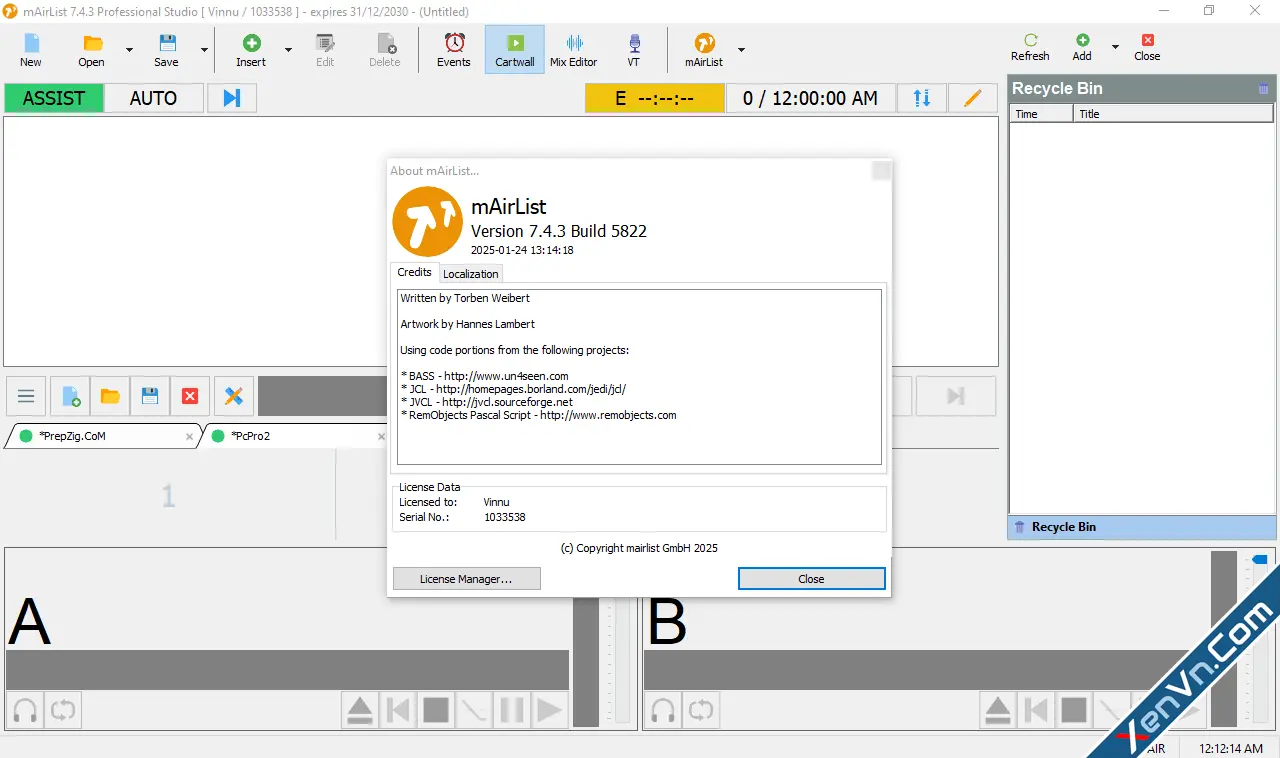This screenshot has height=758, width=1280.
Task: Click Player A pause button
Action: pyautogui.click(x=512, y=711)
